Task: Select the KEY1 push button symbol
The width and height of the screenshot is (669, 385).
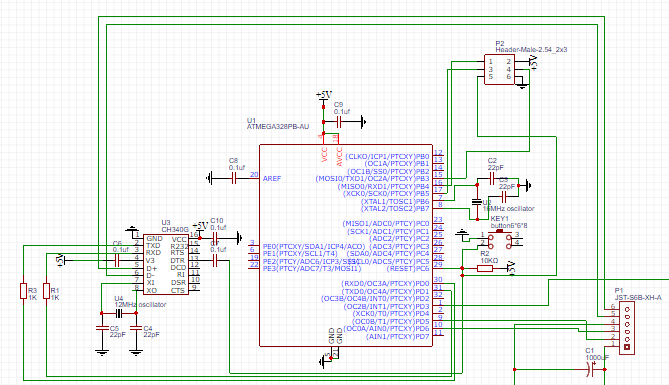Action: [x=500, y=240]
